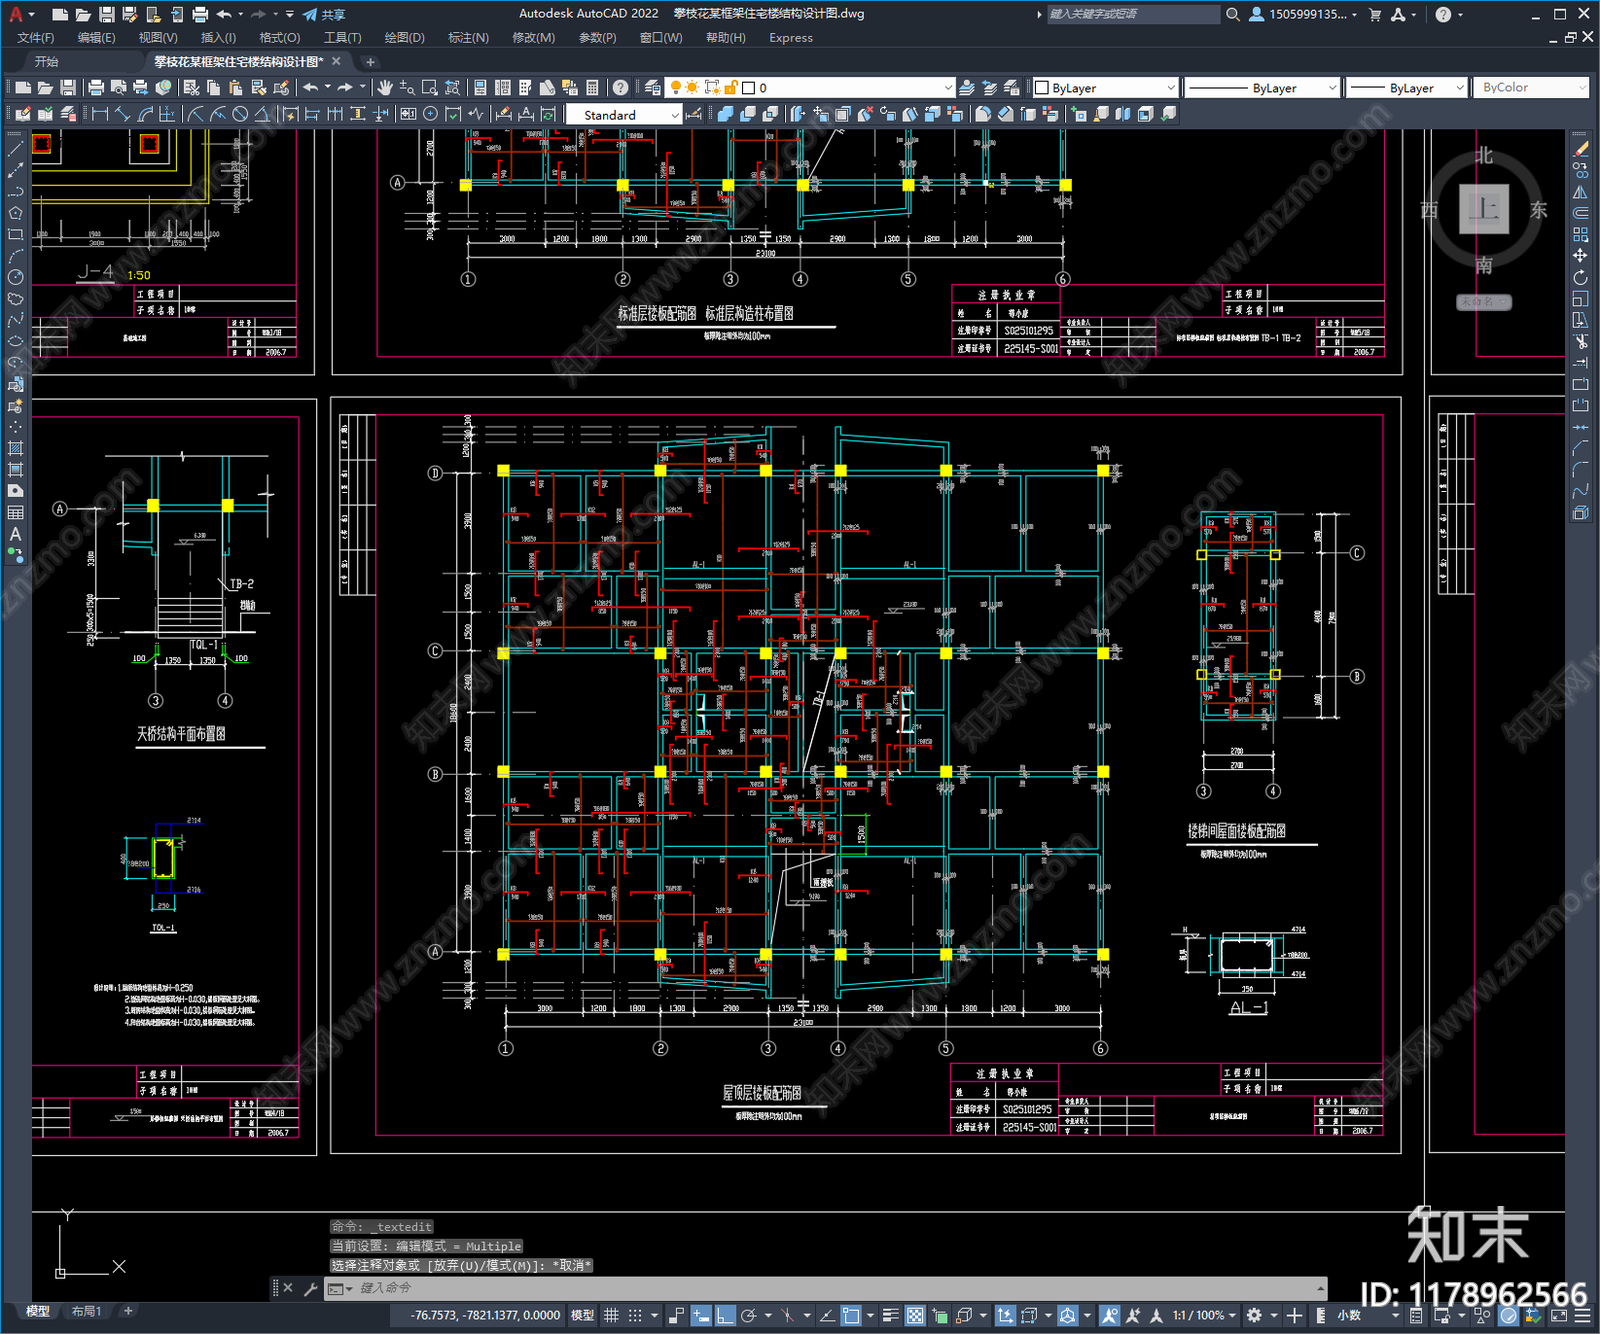This screenshot has width=1600, height=1334.
Task: Click the Save icon in the quick access toolbar
Action: [x=106, y=14]
